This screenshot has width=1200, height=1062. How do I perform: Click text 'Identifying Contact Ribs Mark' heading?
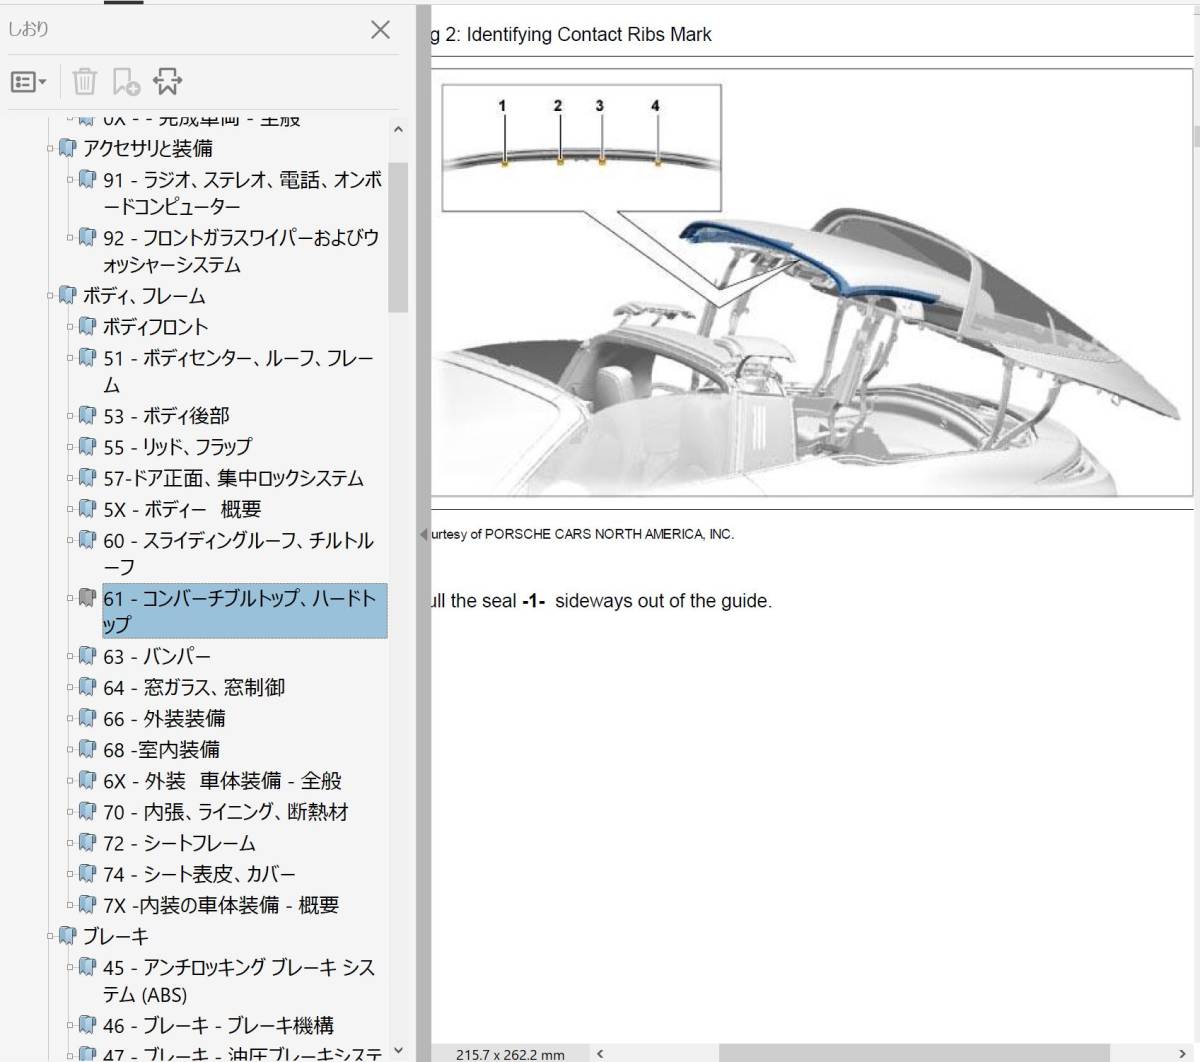point(589,34)
